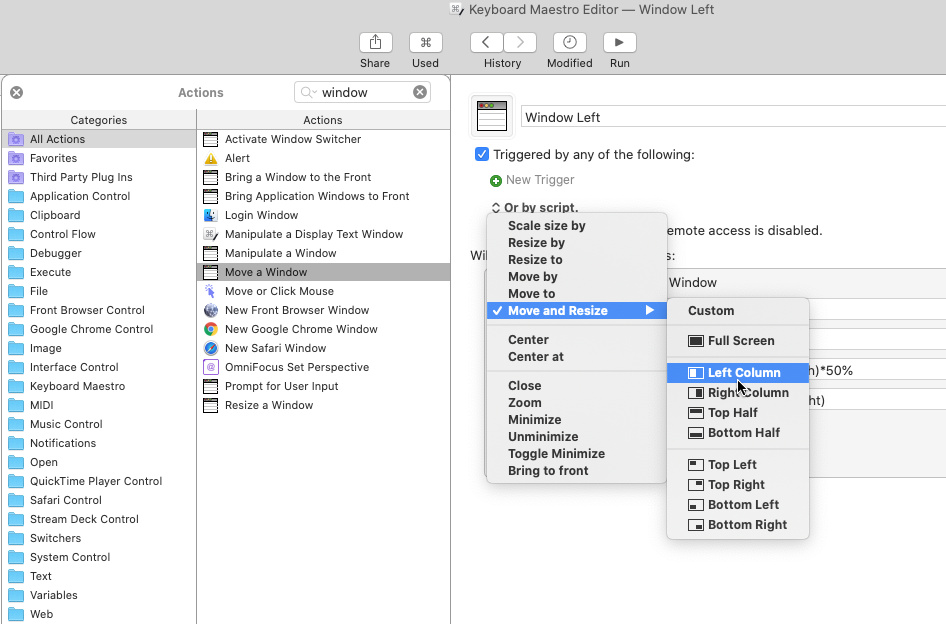
Task: Clear the window search text
Action: 420,92
